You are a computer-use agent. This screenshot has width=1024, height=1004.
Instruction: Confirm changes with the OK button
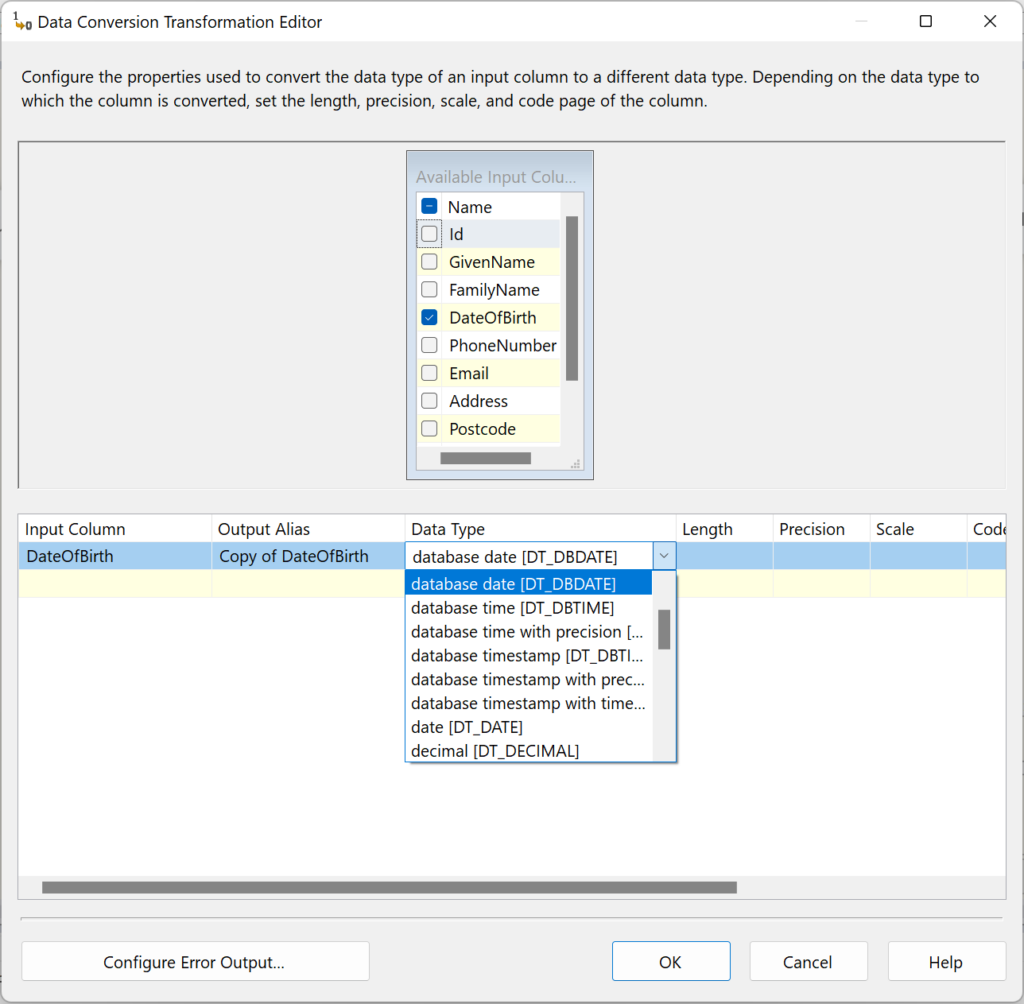tap(671, 961)
